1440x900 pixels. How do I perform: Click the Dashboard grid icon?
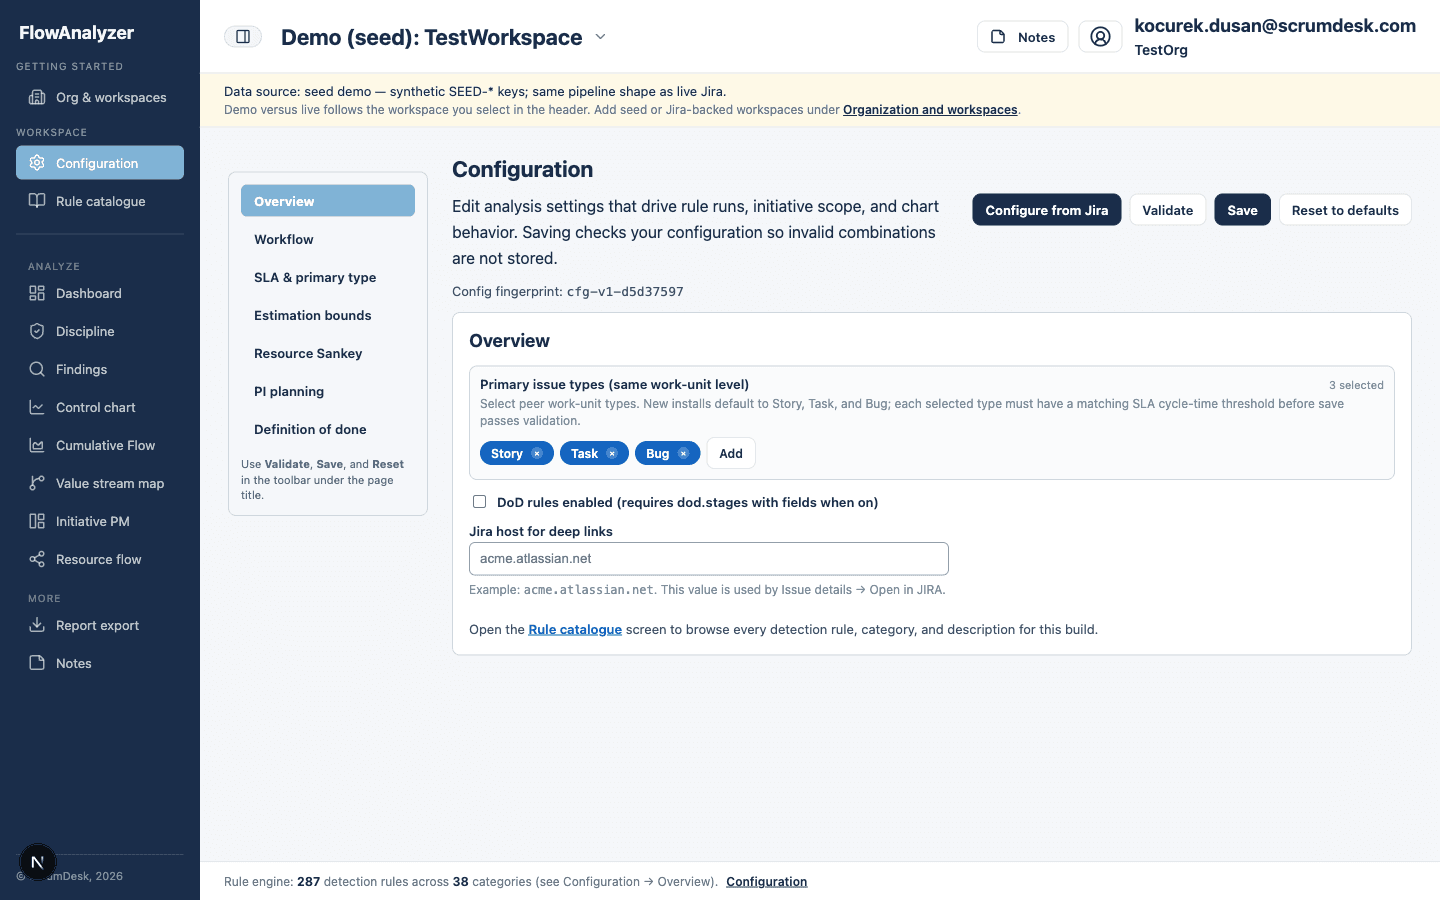coord(37,293)
